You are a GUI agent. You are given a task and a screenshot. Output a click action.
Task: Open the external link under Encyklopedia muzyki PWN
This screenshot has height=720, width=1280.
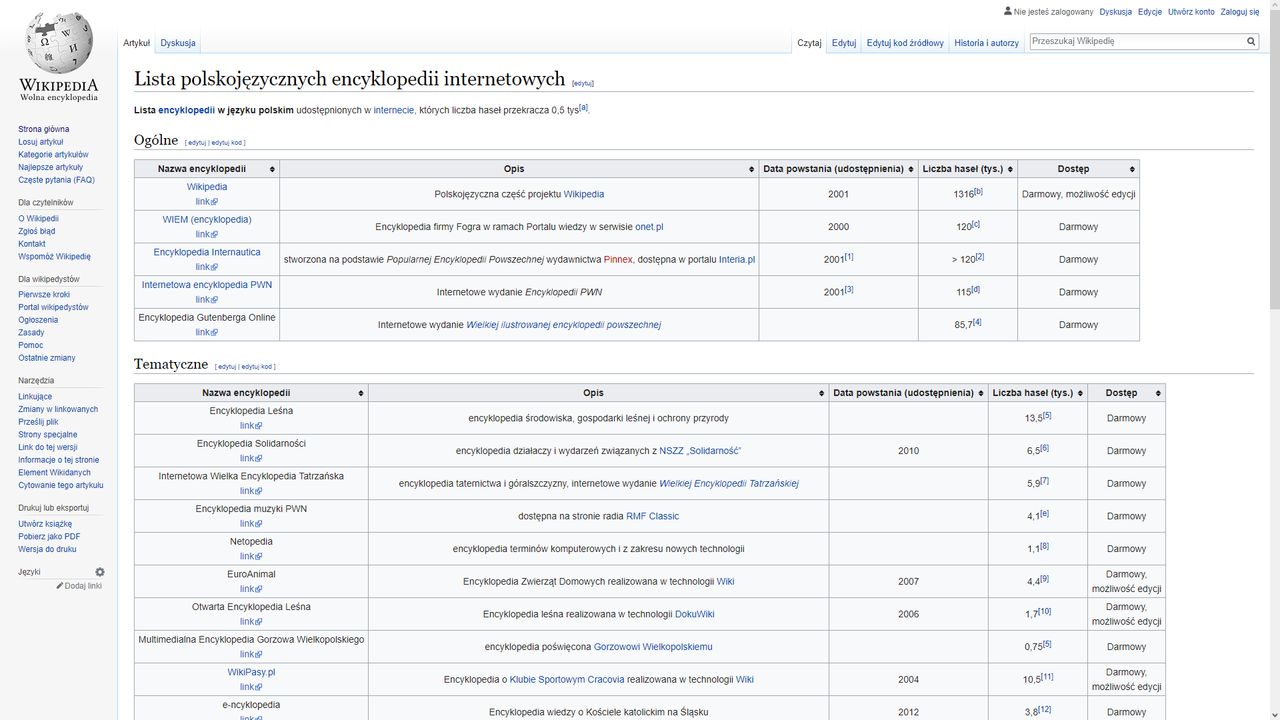point(251,523)
